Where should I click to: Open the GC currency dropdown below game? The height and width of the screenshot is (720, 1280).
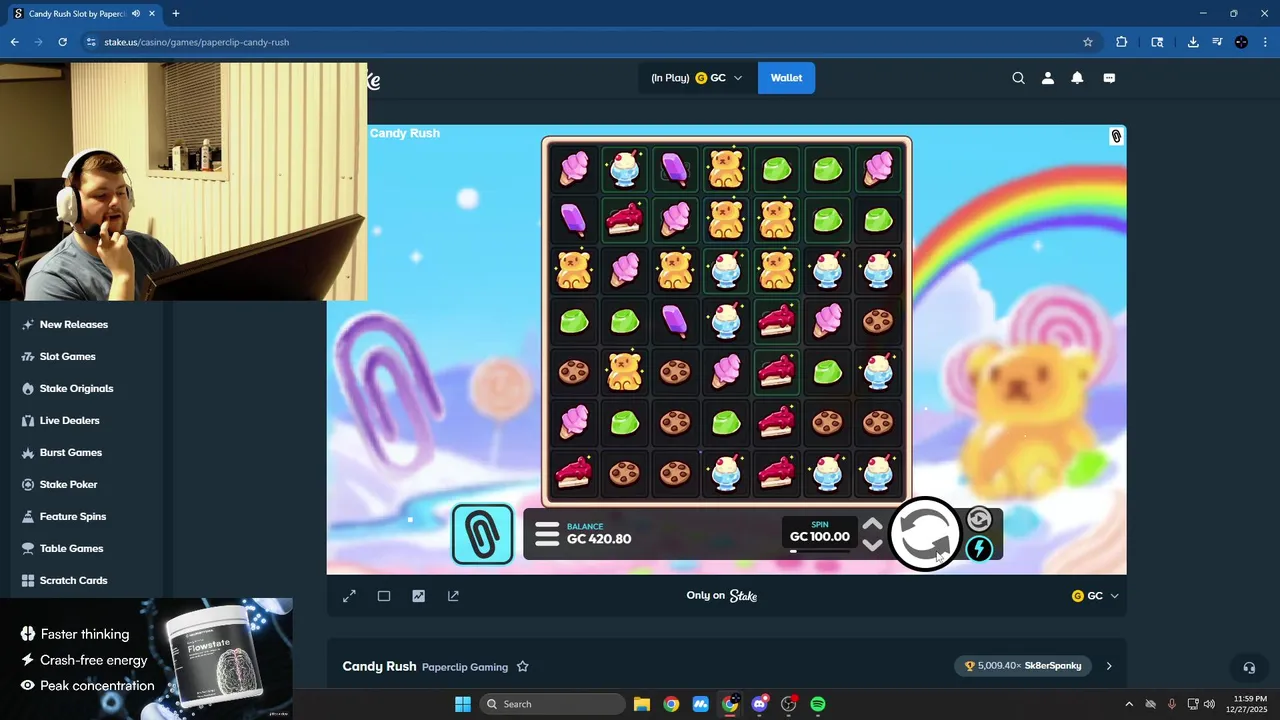pyautogui.click(x=1095, y=596)
